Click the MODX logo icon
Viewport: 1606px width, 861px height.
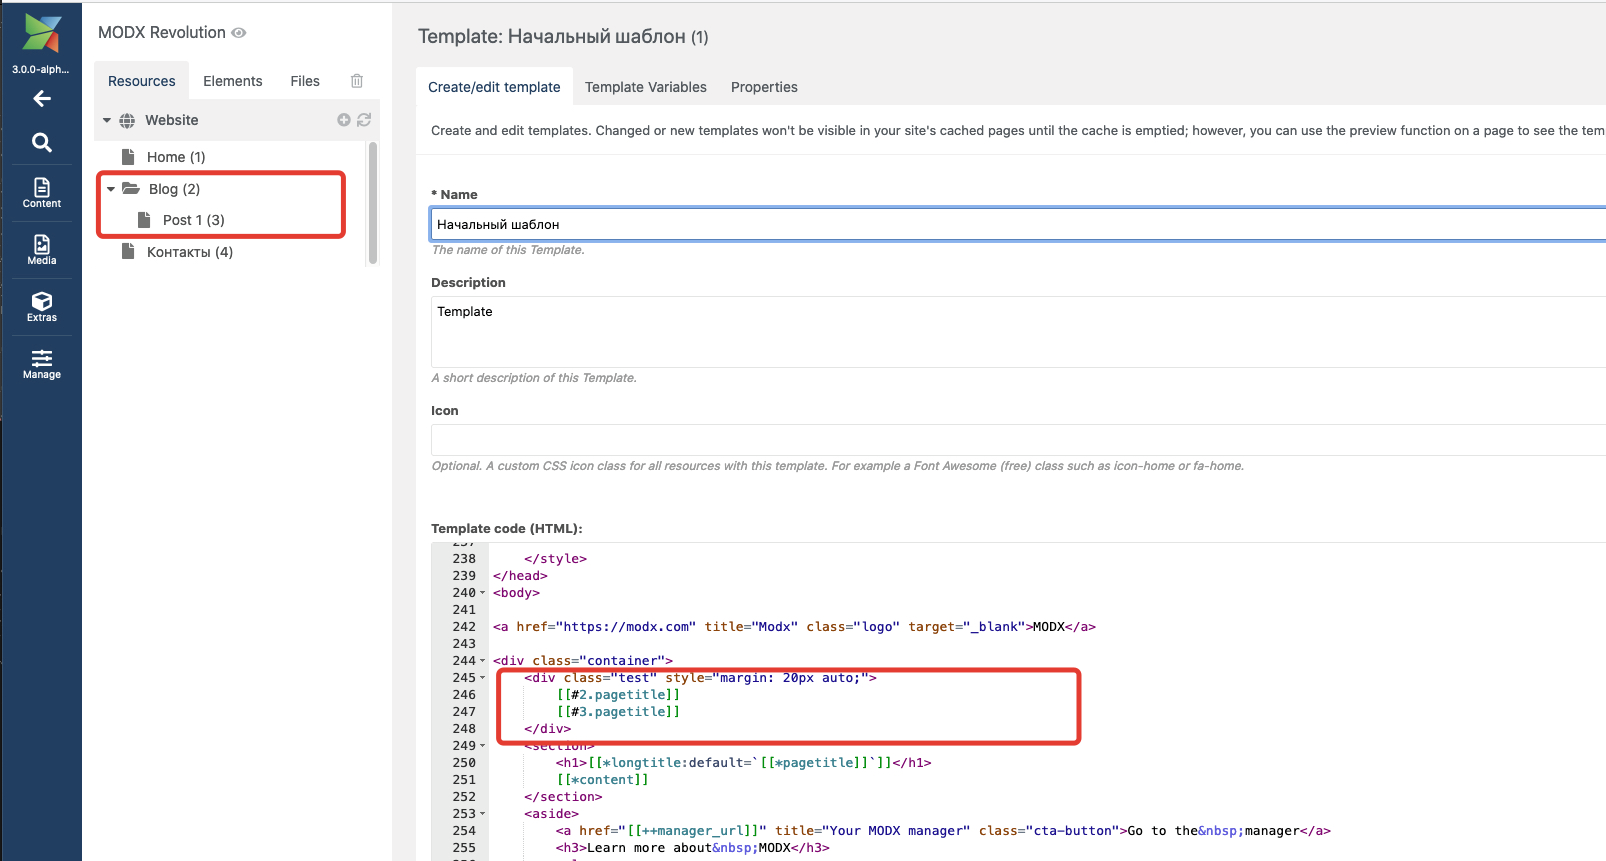point(42,33)
